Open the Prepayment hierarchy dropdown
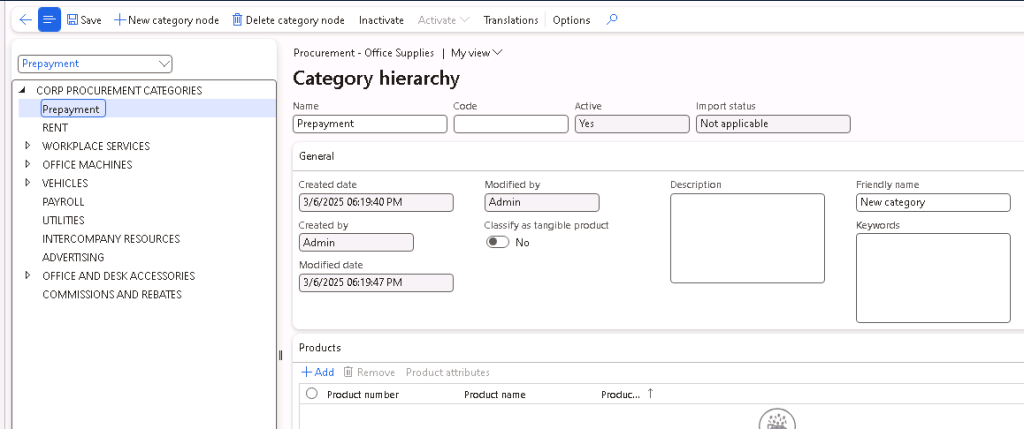 click(x=164, y=64)
